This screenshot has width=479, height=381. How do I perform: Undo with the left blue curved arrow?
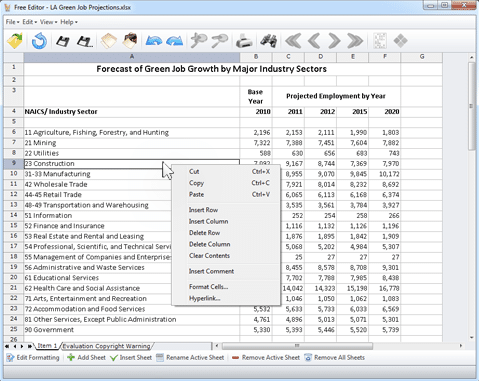pos(154,41)
